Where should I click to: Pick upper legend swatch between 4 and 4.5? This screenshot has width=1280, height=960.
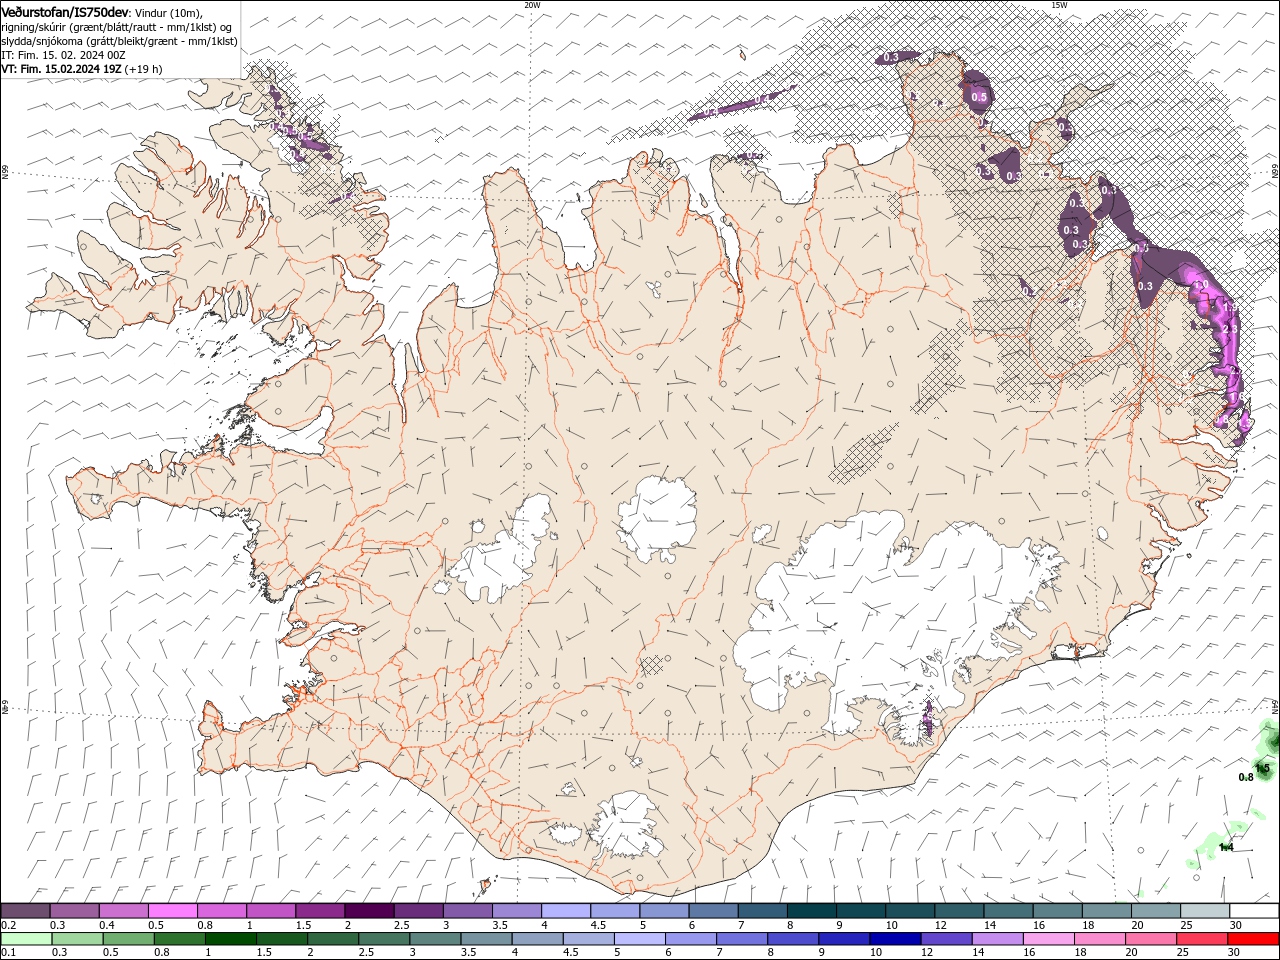click(x=566, y=911)
